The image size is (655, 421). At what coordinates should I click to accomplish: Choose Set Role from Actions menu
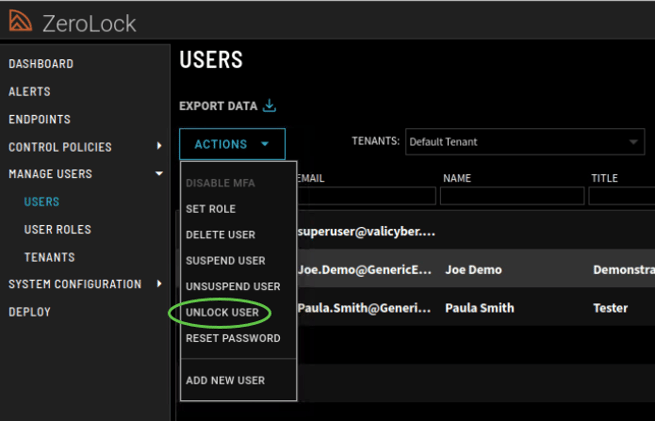211,209
